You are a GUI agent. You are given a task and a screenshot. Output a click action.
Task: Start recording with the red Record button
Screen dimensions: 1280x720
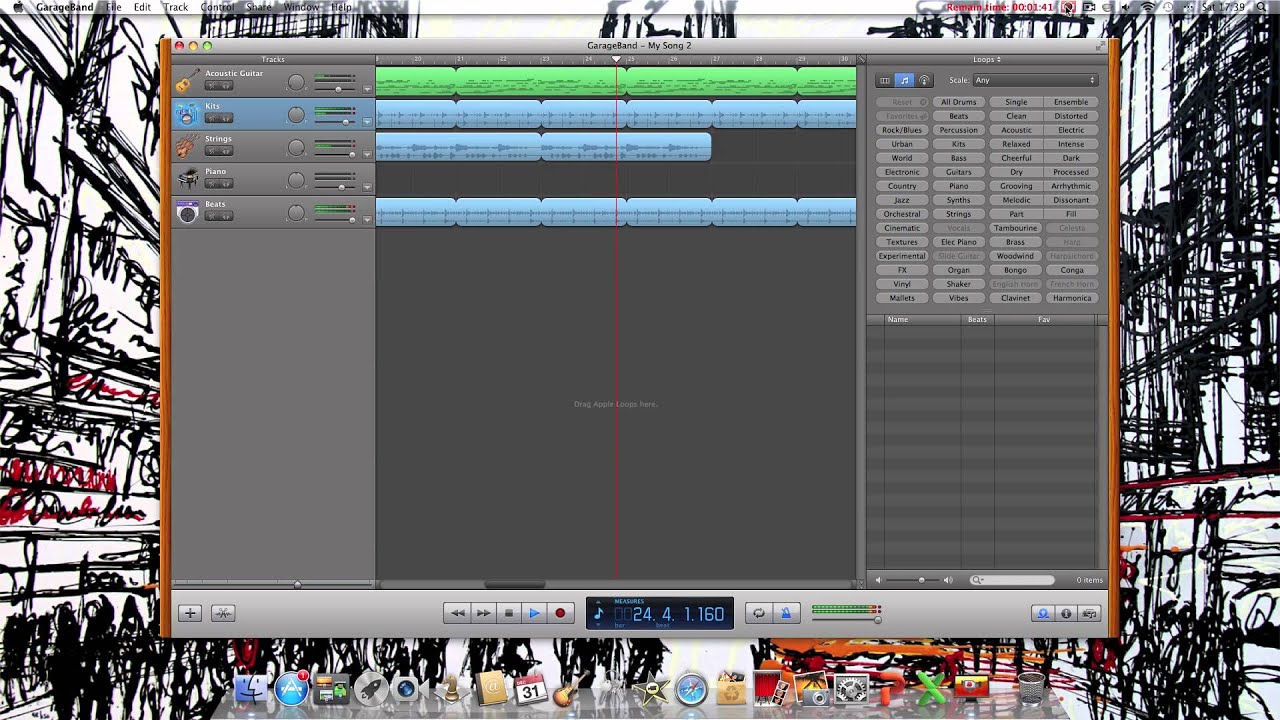(x=560, y=613)
